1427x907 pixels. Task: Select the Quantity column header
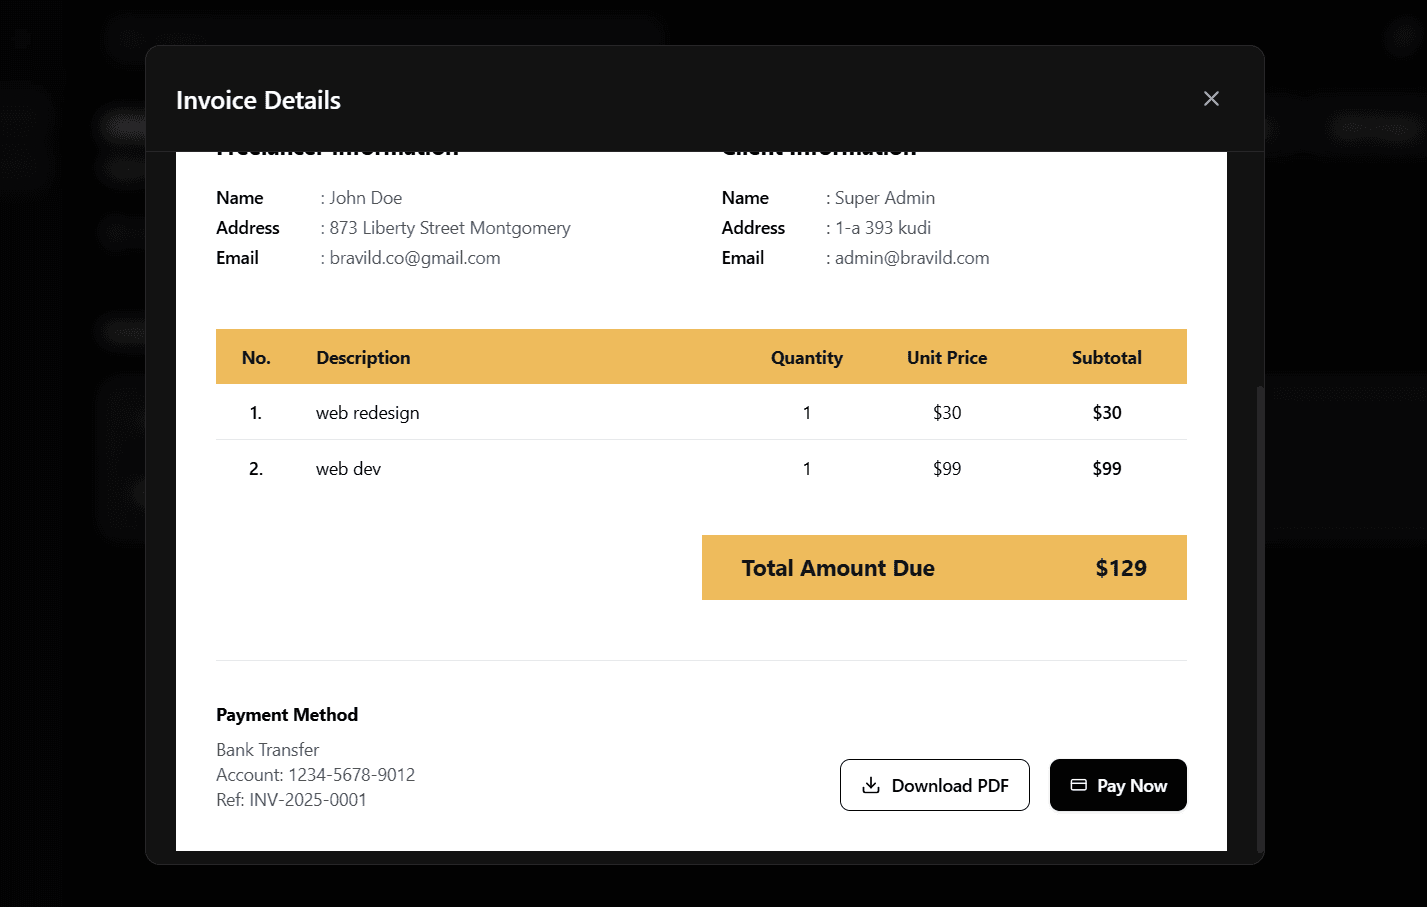point(806,358)
